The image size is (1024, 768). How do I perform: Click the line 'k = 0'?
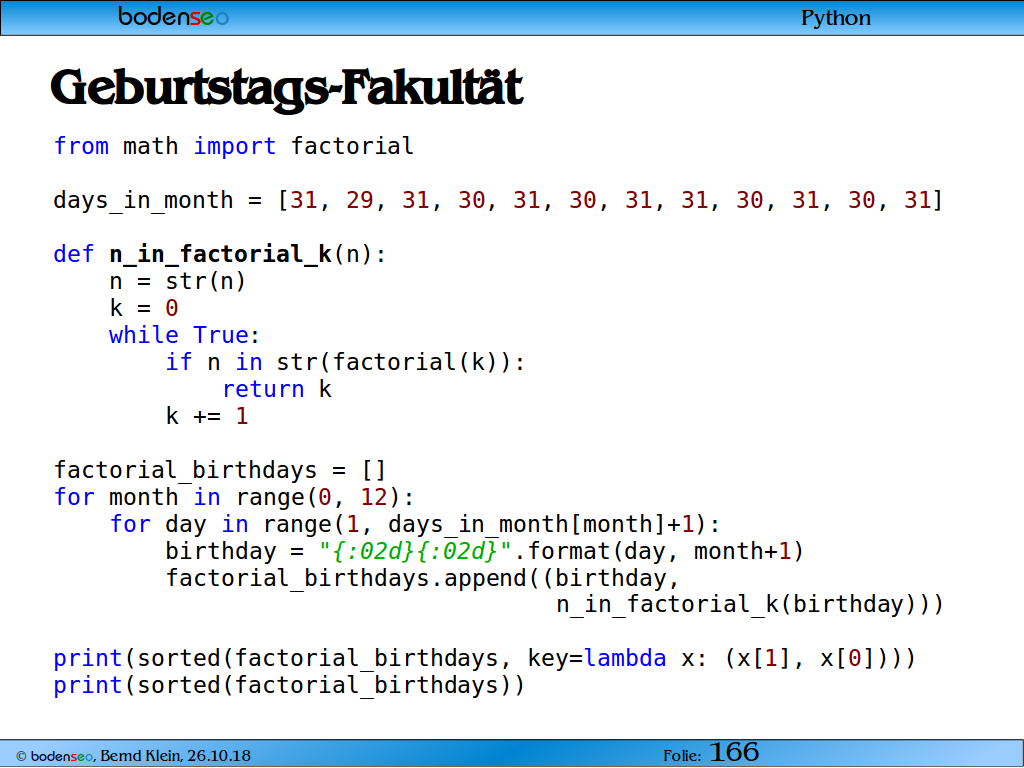tap(144, 308)
